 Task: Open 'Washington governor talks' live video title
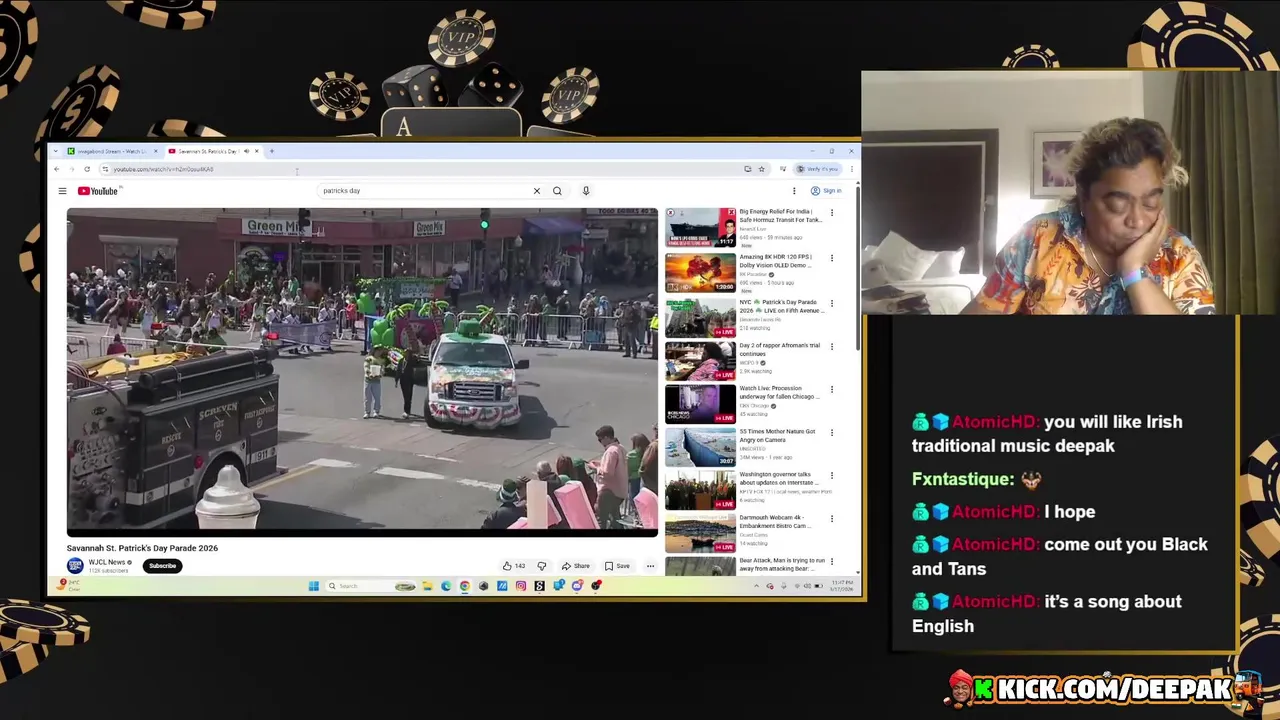[778, 478]
